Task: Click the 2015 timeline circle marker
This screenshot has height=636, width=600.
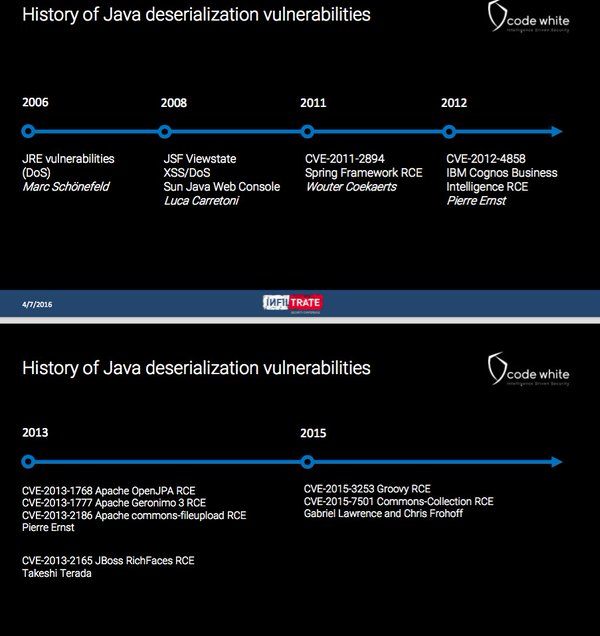Action: (x=308, y=462)
